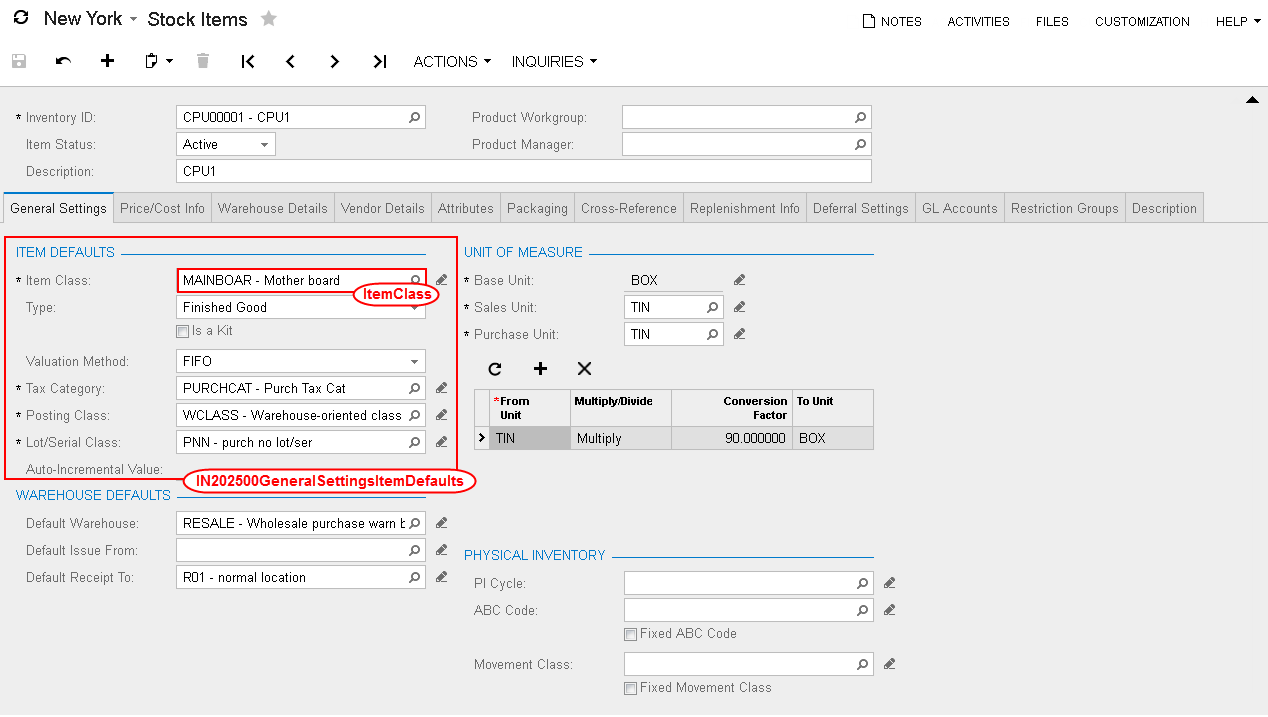The image size is (1268, 717).
Task: Open the Warehouse Details tab
Action: point(272,208)
